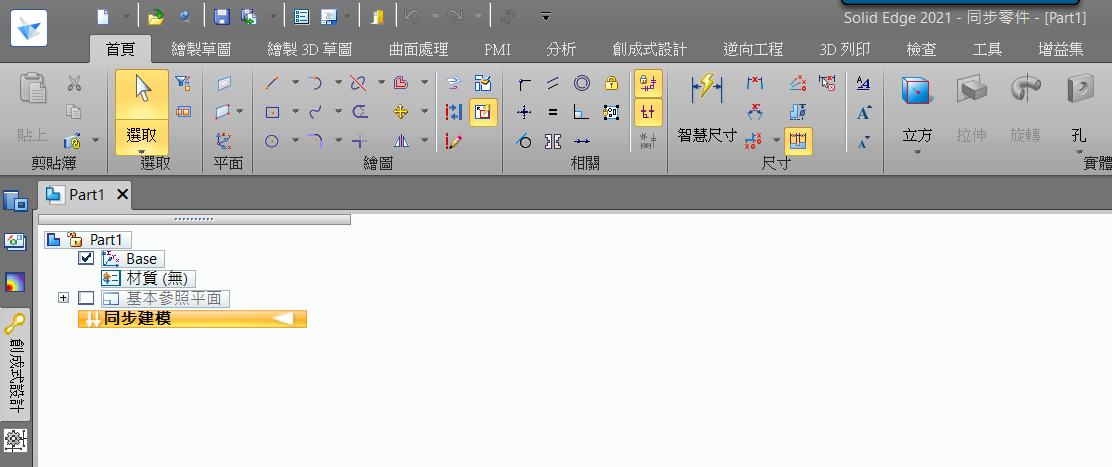Toggle the Relationship Handles button

tap(648, 112)
